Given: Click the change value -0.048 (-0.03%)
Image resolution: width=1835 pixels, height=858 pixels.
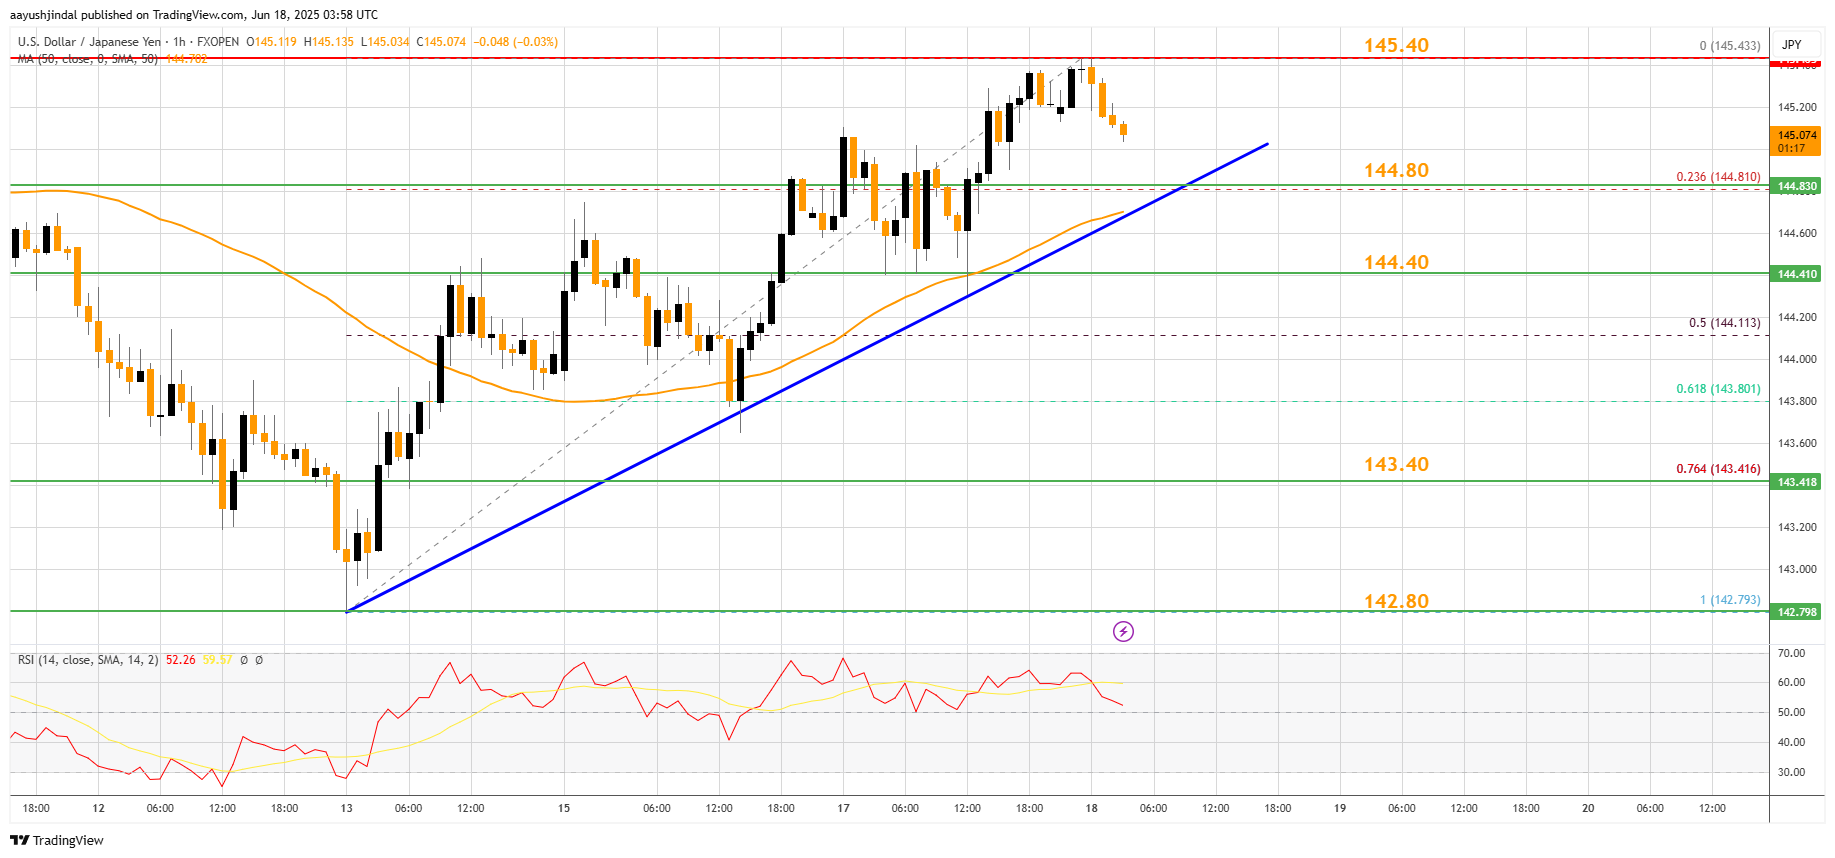Looking at the screenshot, I should pyautogui.click(x=515, y=42).
